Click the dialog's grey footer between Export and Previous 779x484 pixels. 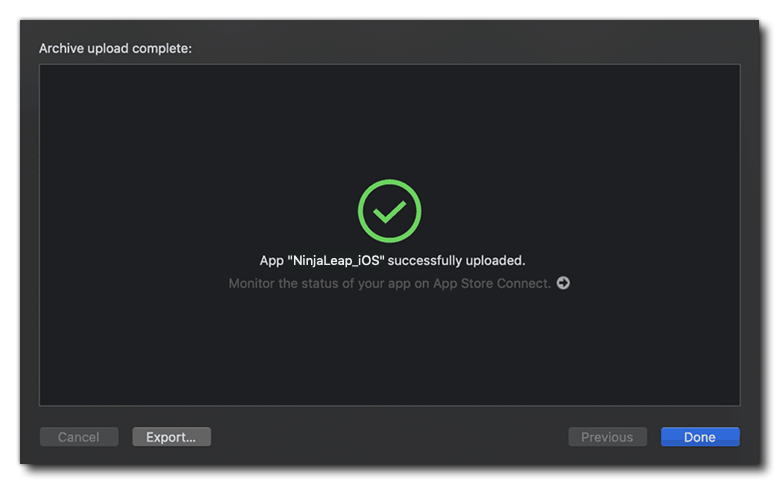(390, 437)
